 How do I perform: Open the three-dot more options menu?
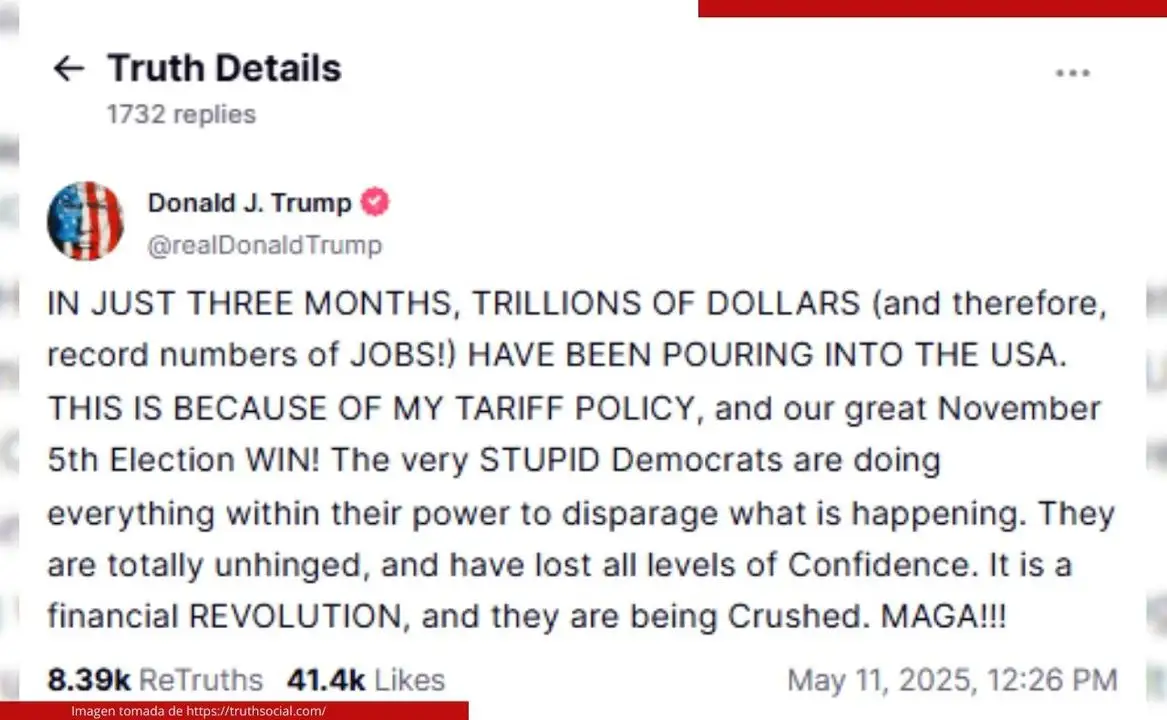click(1072, 73)
